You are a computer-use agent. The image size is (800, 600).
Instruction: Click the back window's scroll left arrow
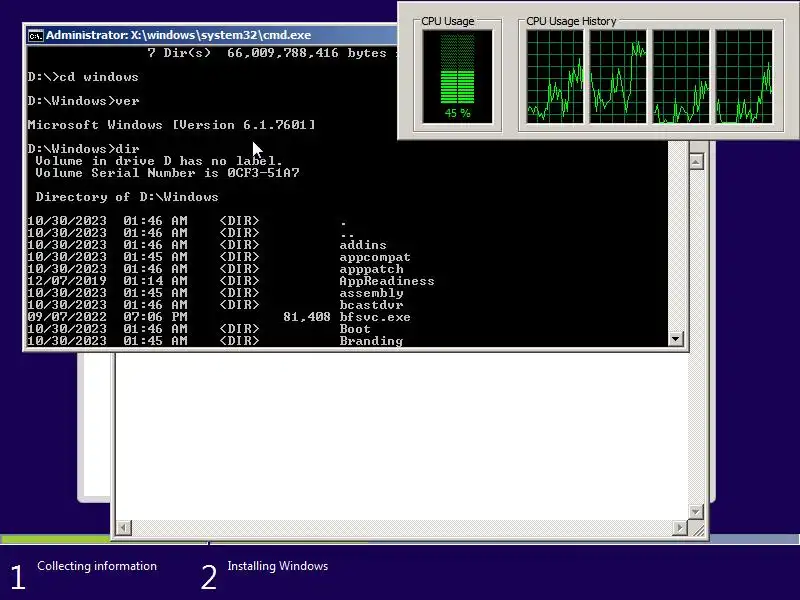[x=124, y=528]
